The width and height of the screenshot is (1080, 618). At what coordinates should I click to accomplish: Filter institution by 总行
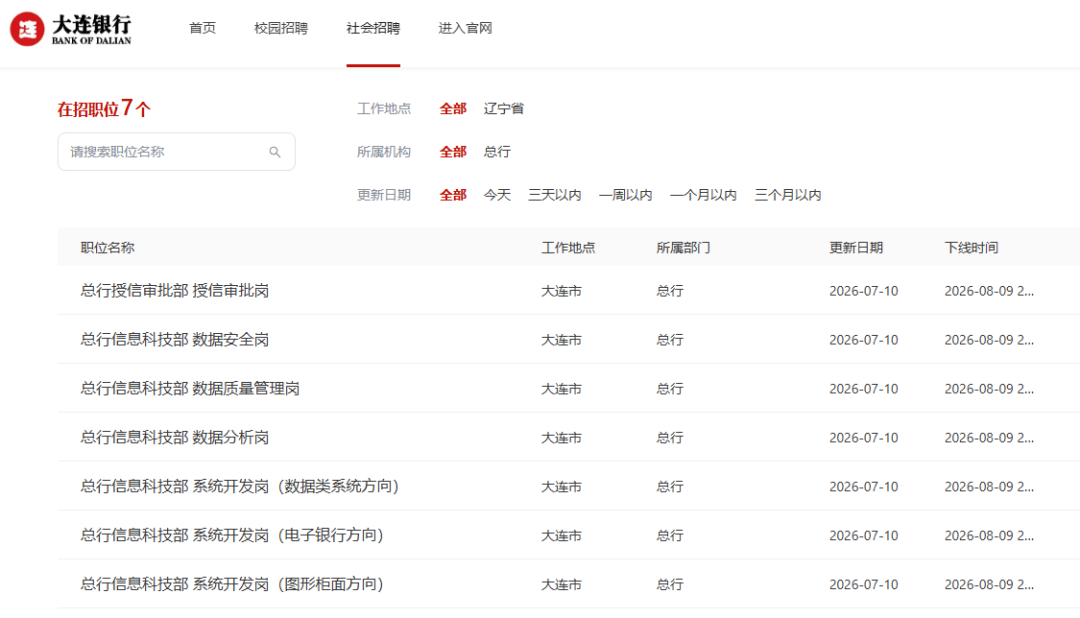(x=497, y=152)
